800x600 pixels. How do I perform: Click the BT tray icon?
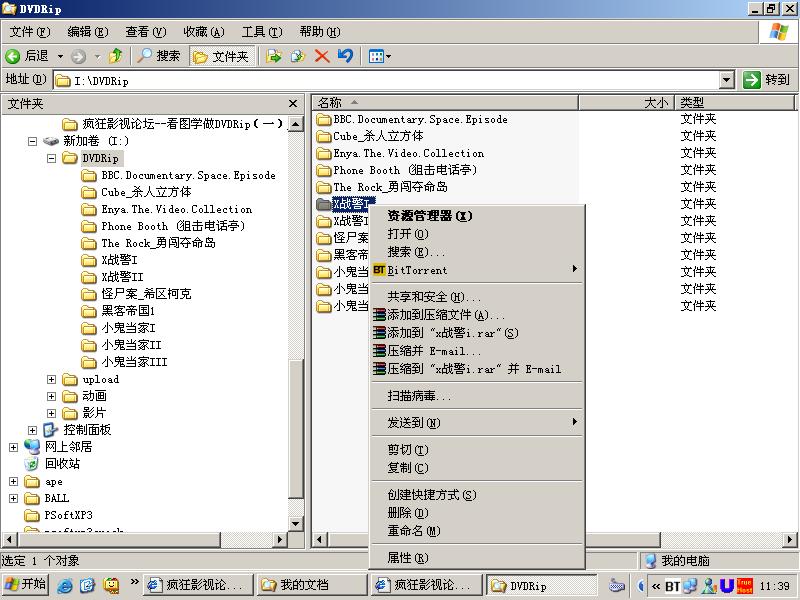click(x=672, y=586)
